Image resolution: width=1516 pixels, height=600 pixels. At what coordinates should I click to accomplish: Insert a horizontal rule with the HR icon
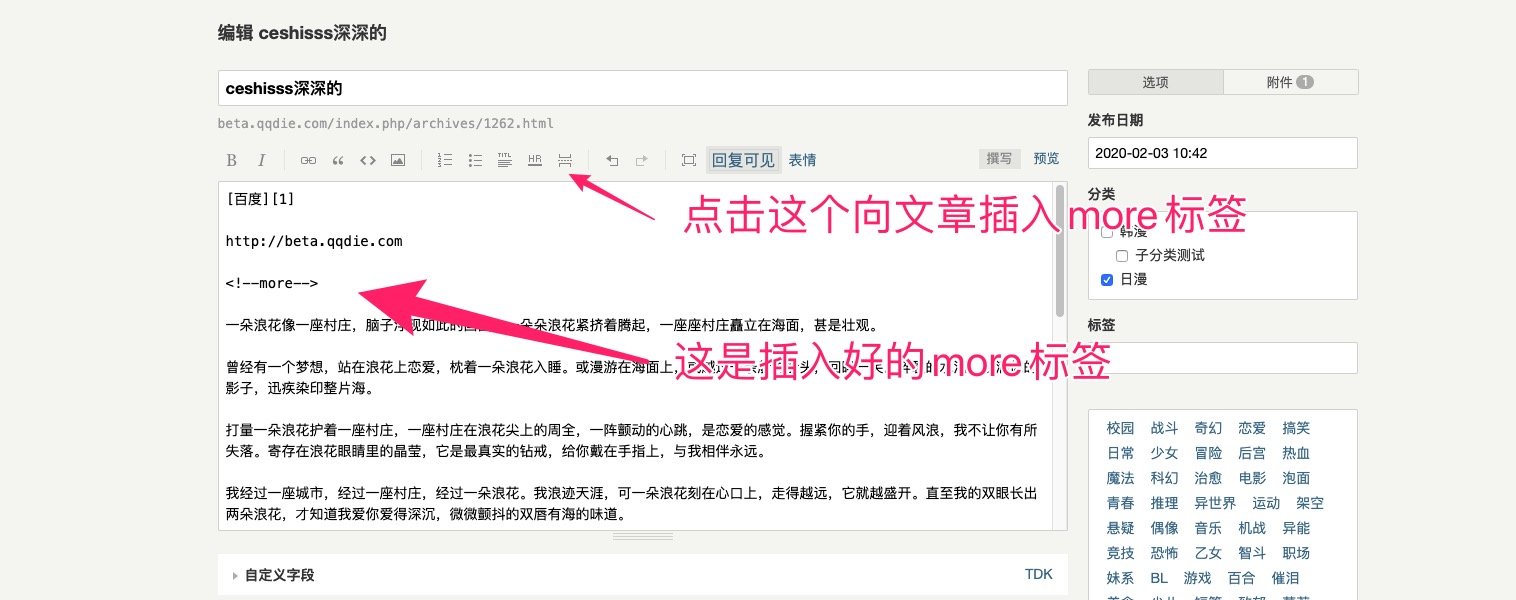[x=535, y=160]
